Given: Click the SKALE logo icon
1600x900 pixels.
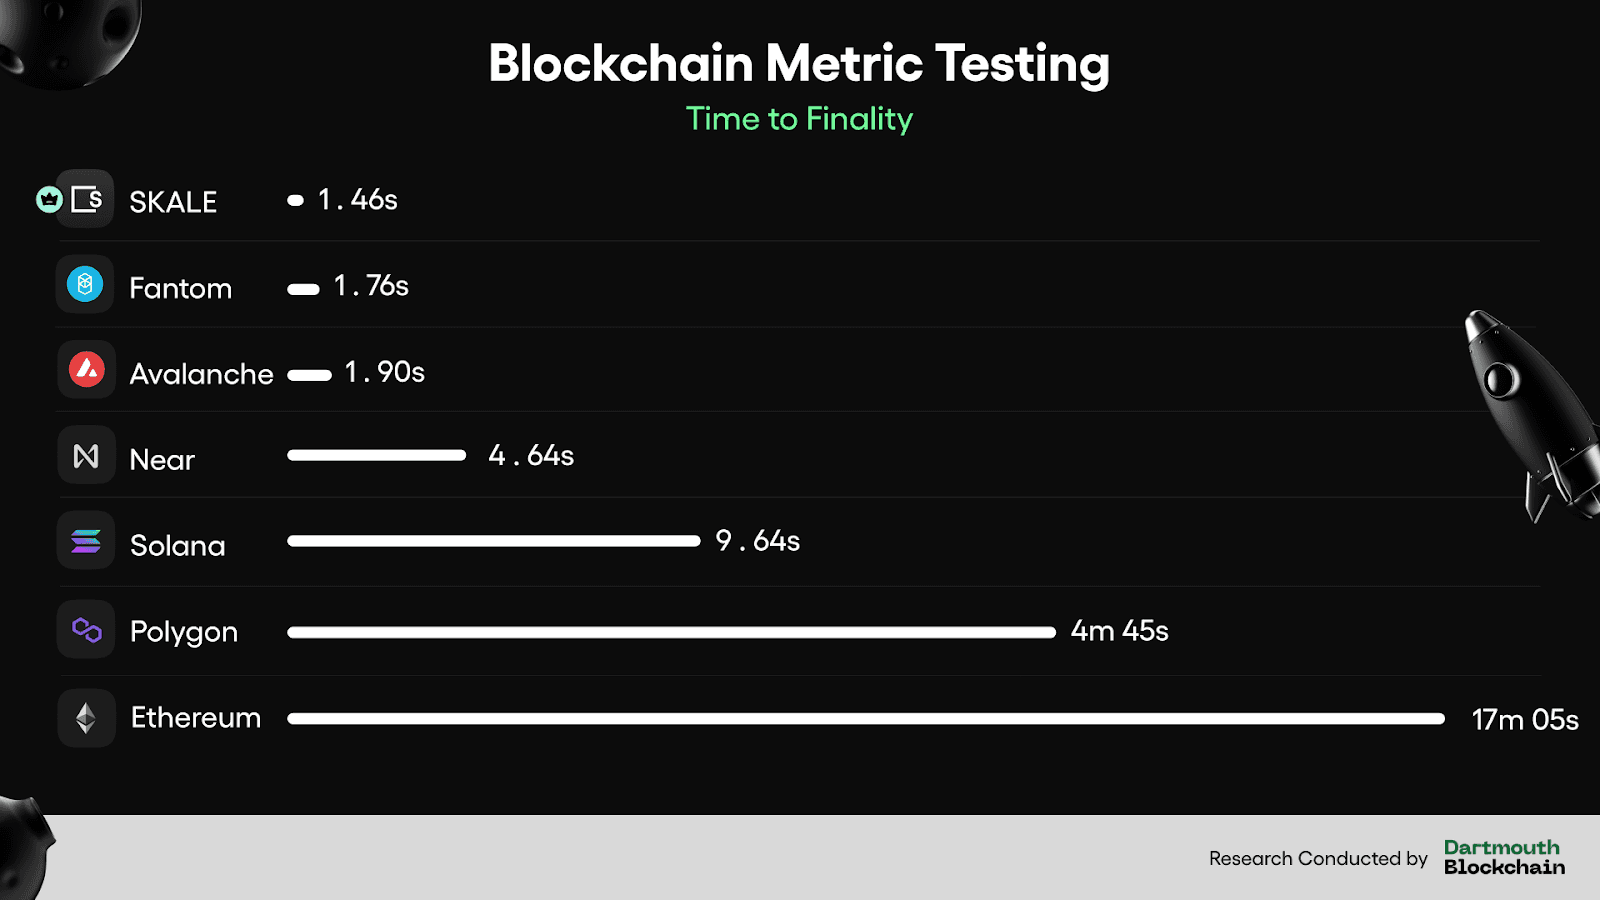Looking at the screenshot, I should point(86,199).
